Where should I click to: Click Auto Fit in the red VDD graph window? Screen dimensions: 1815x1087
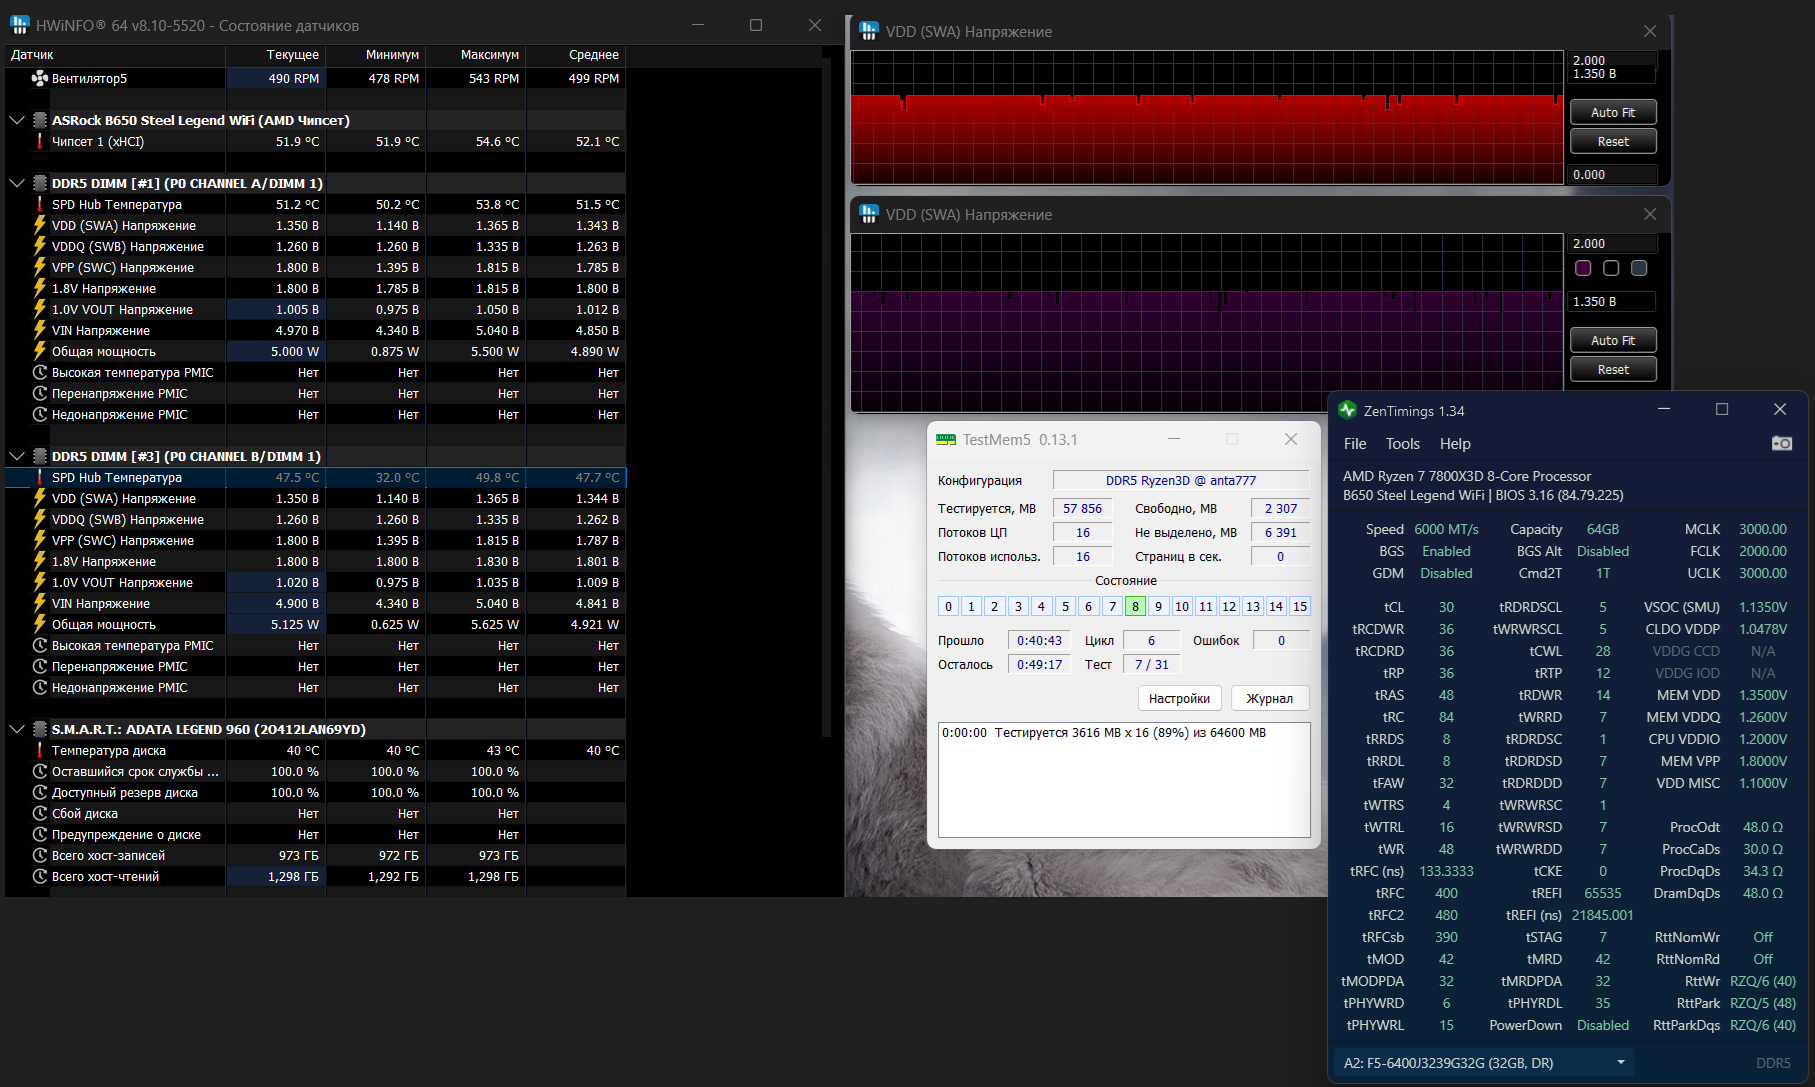1613,112
